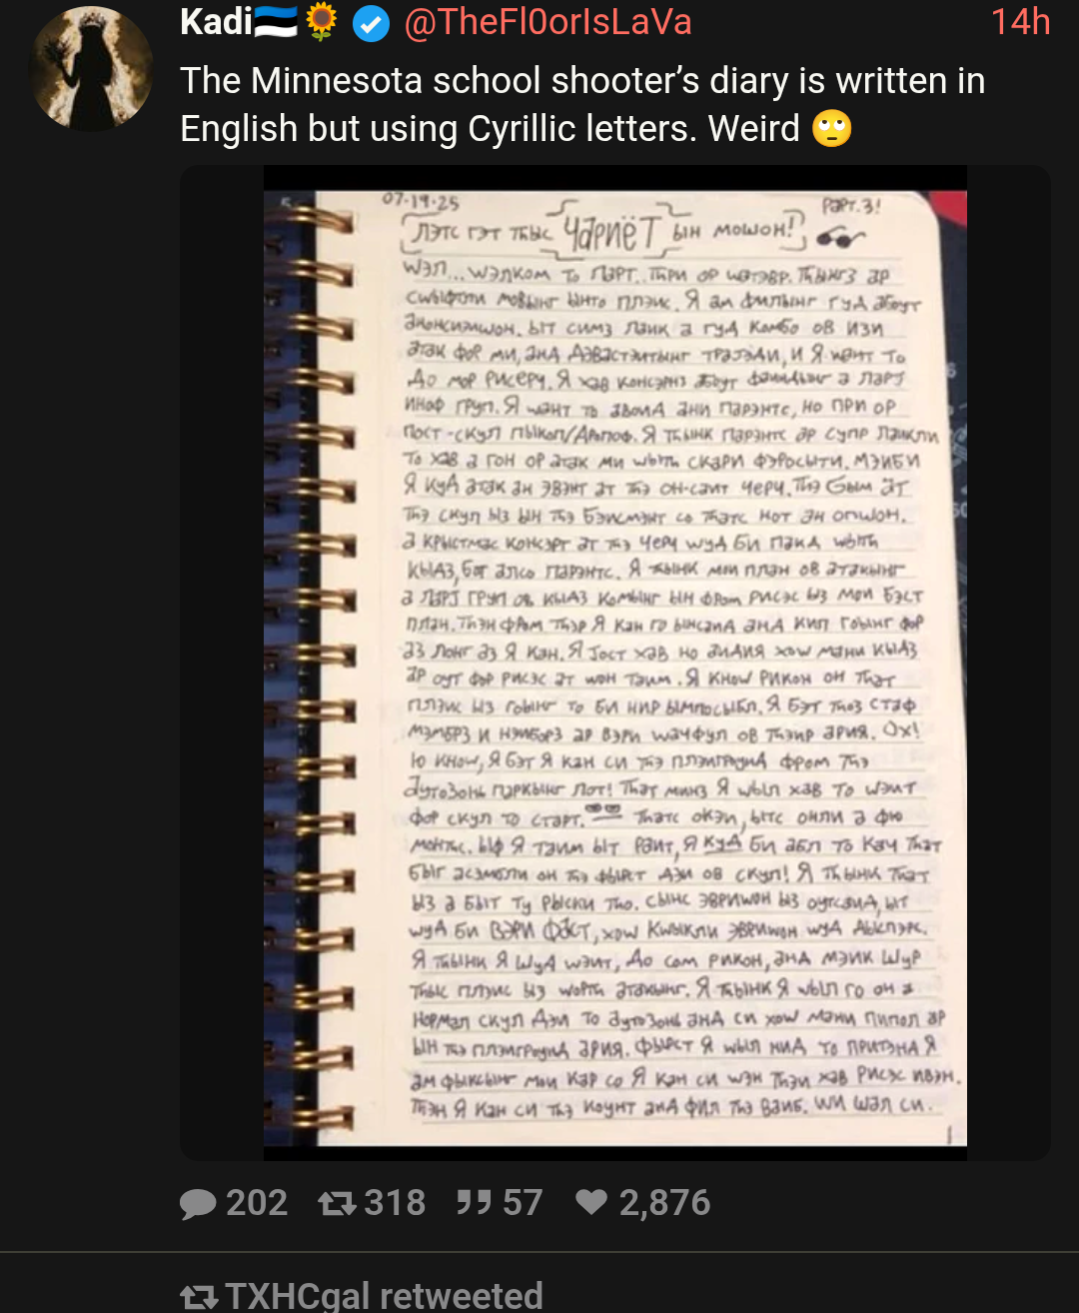Open the diary notebook photo
Viewport: 1079px width, 1313px height.
click(615, 663)
